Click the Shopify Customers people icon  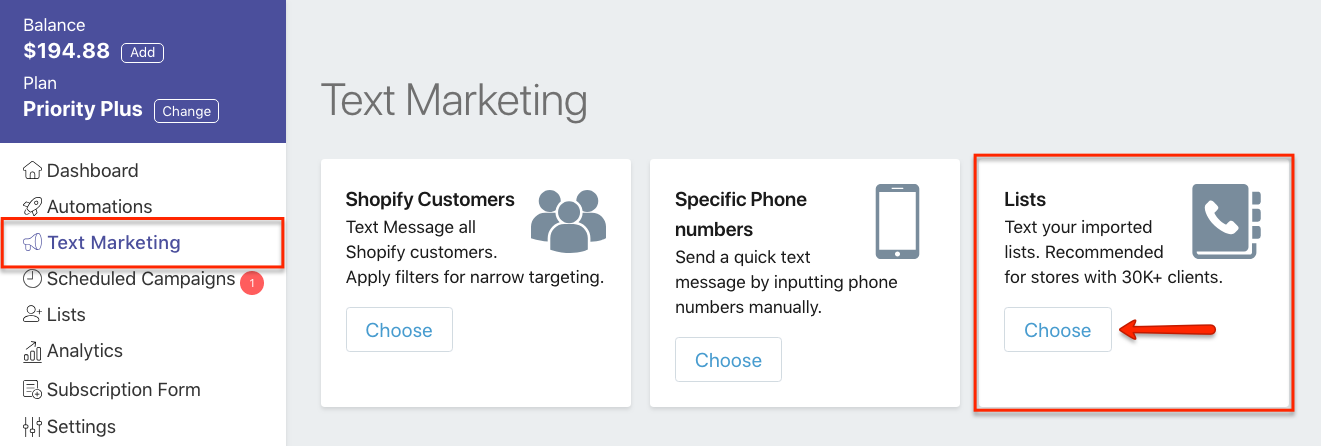pyautogui.click(x=569, y=221)
